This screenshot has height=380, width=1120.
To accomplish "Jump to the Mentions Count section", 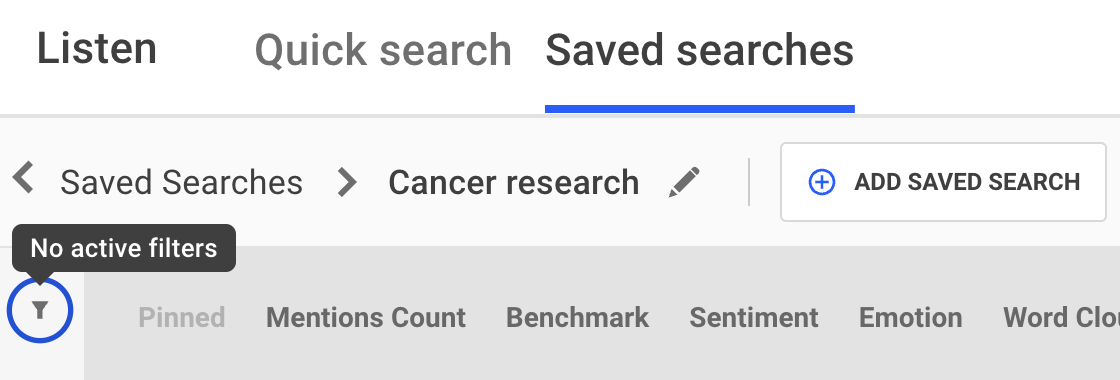I will 366,317.
